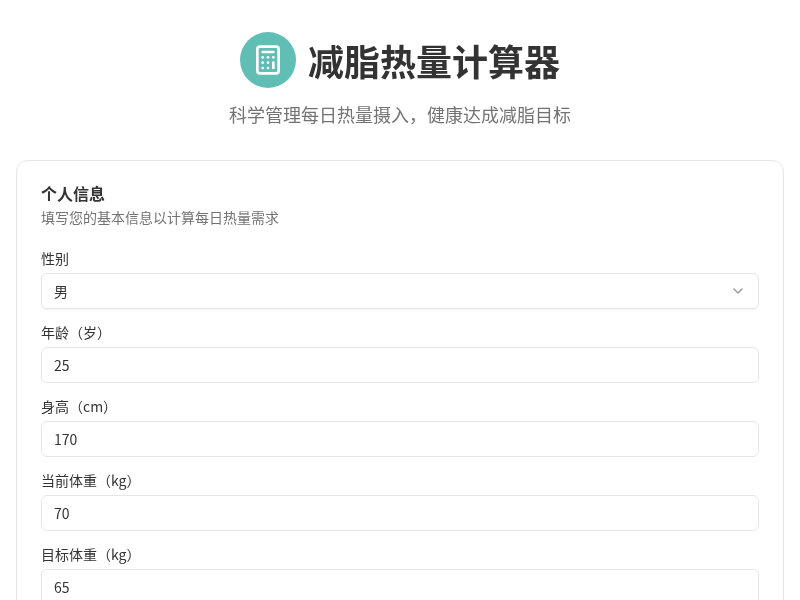
Task: Click the teal calculator icon
Action: tap(268, 60)
